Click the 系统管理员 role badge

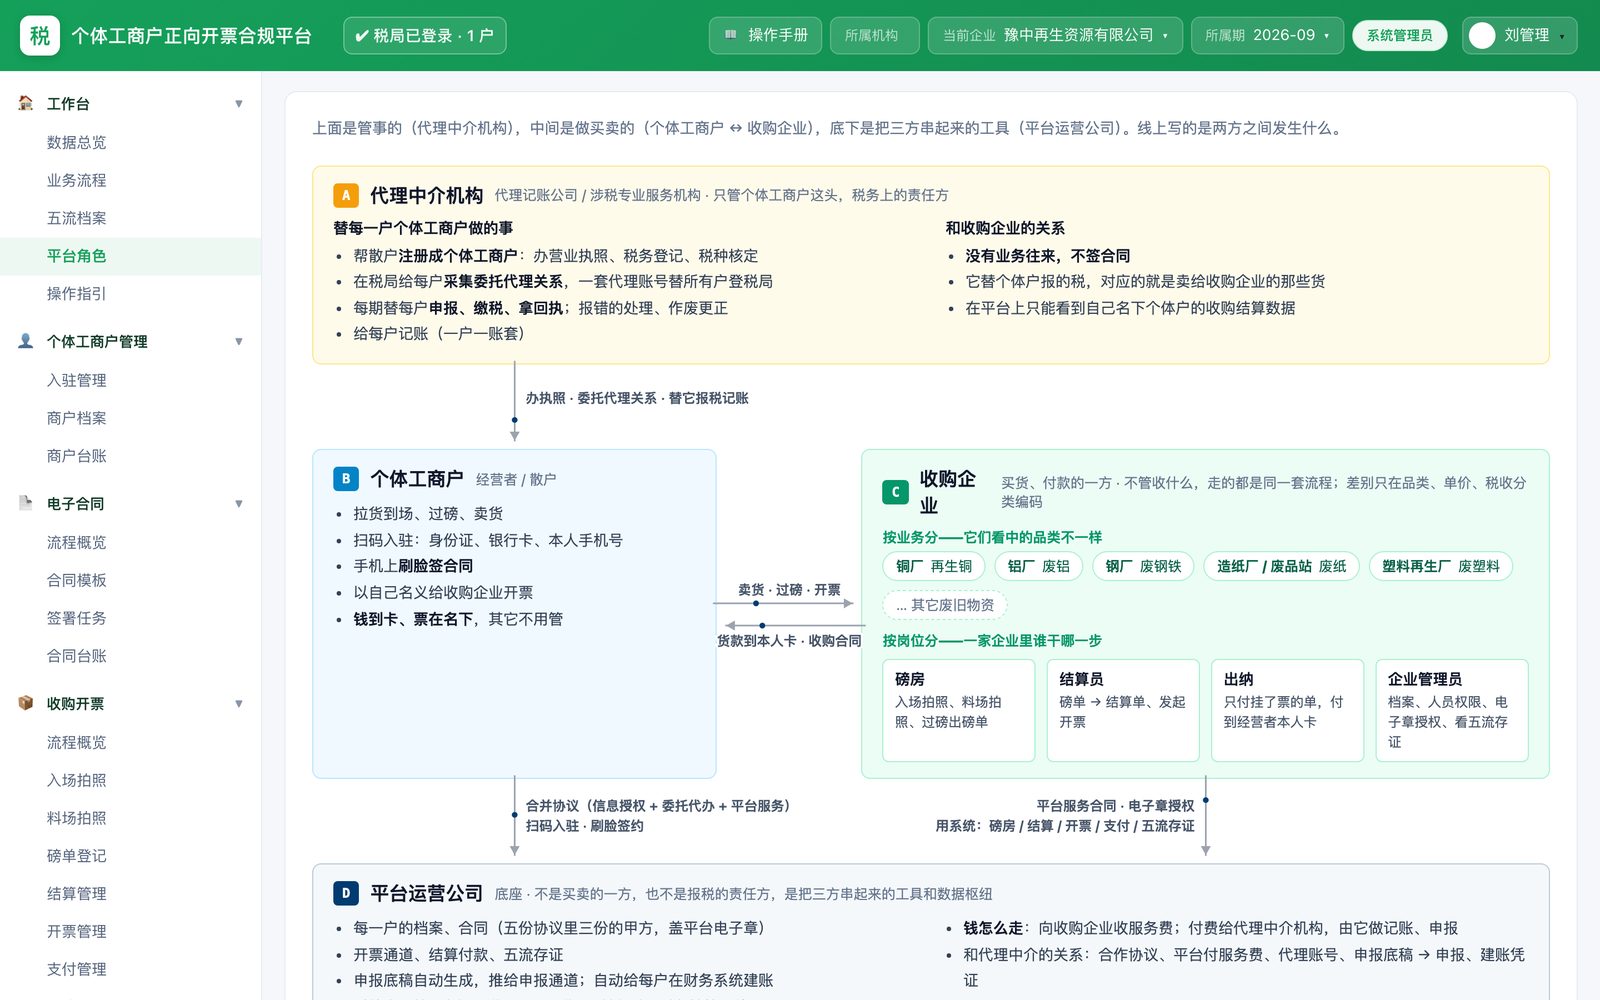(x=1399, y=35)
